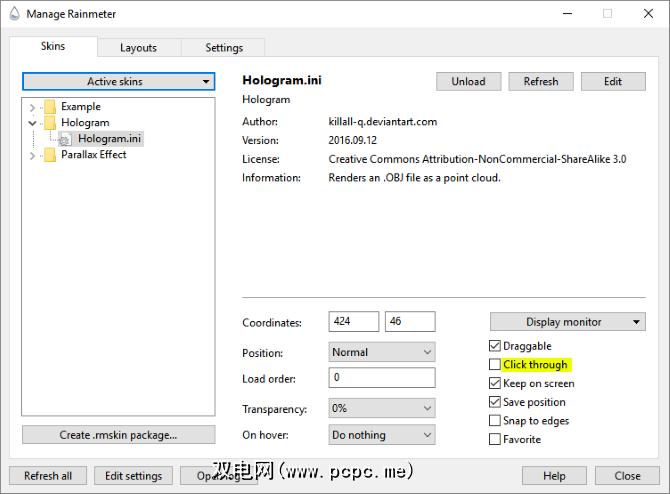This screenshot has height=494, width=670.
Task: Minimize the Manage Rainmeter window
Action: [567, 14]
